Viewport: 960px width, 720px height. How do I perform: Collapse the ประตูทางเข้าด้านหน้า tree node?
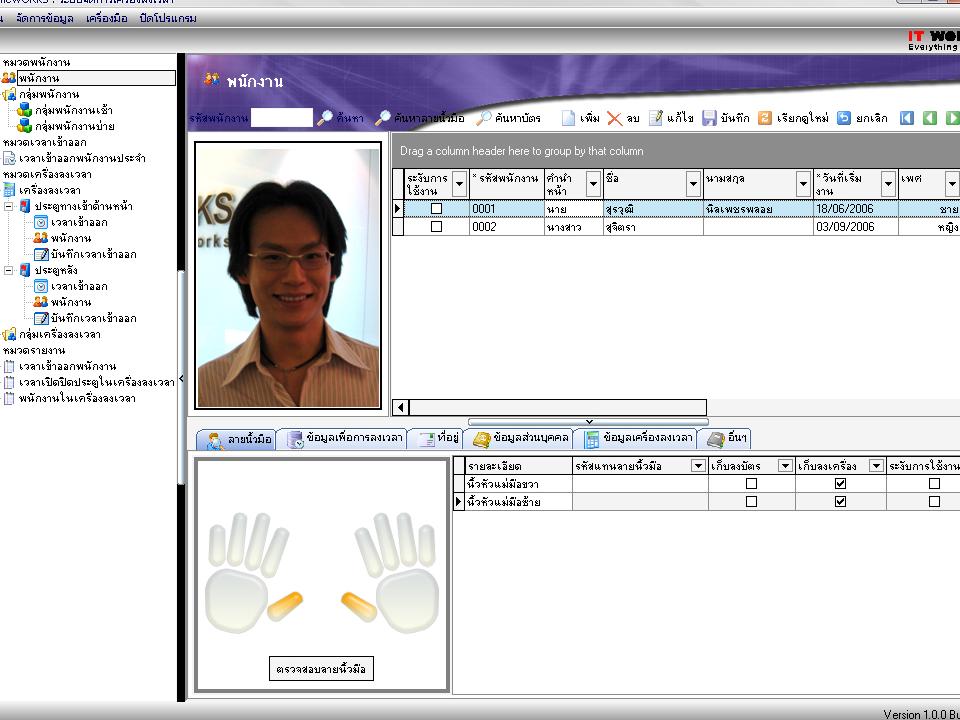(9, 206)
